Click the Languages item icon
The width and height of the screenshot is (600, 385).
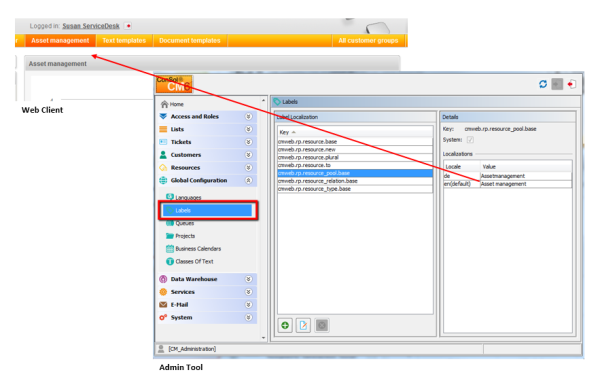coord(170,197)
